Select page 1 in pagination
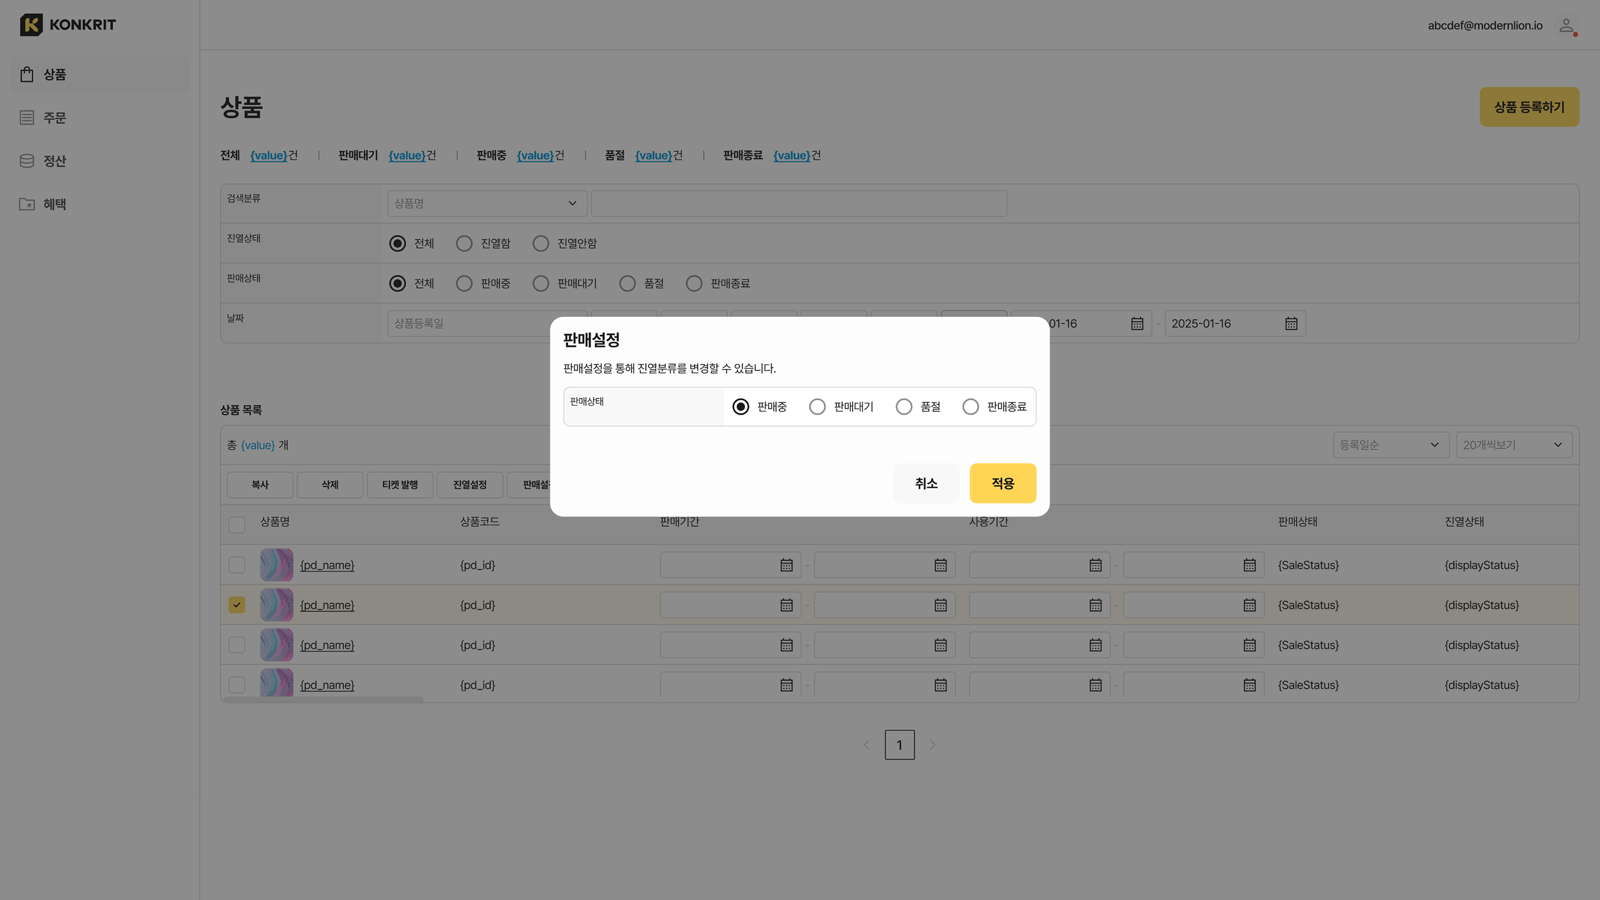1600x900 pixels. point(900,745)
